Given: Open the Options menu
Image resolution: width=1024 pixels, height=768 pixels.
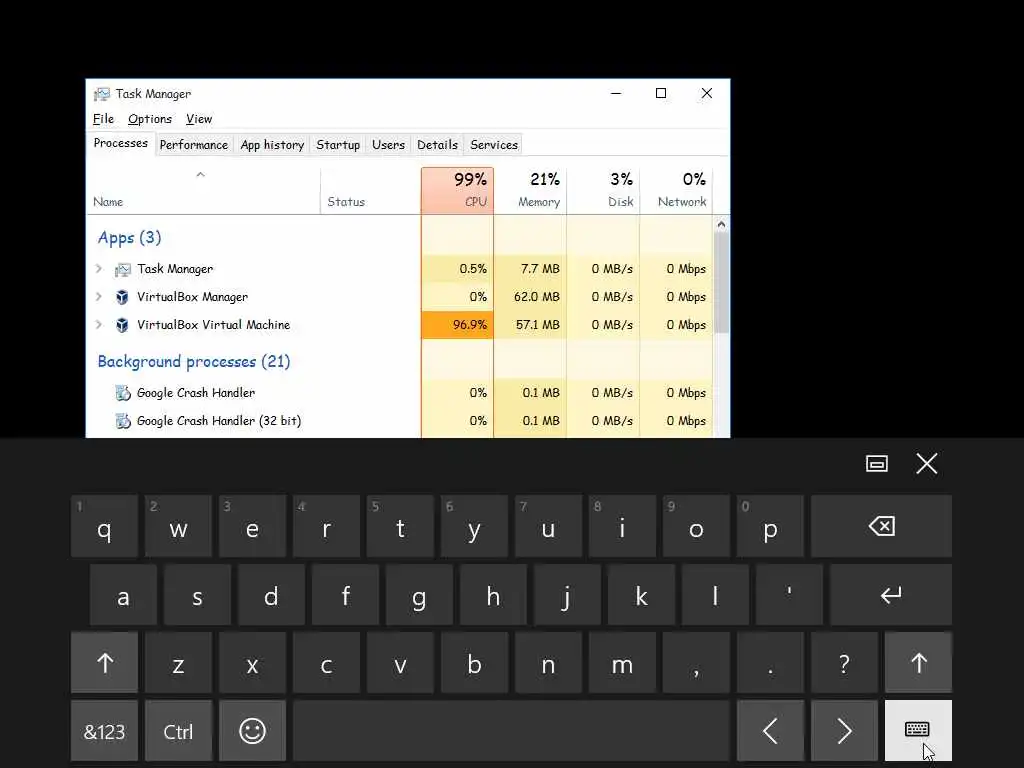Looking at the screenshot, I should tap(150, 119).
